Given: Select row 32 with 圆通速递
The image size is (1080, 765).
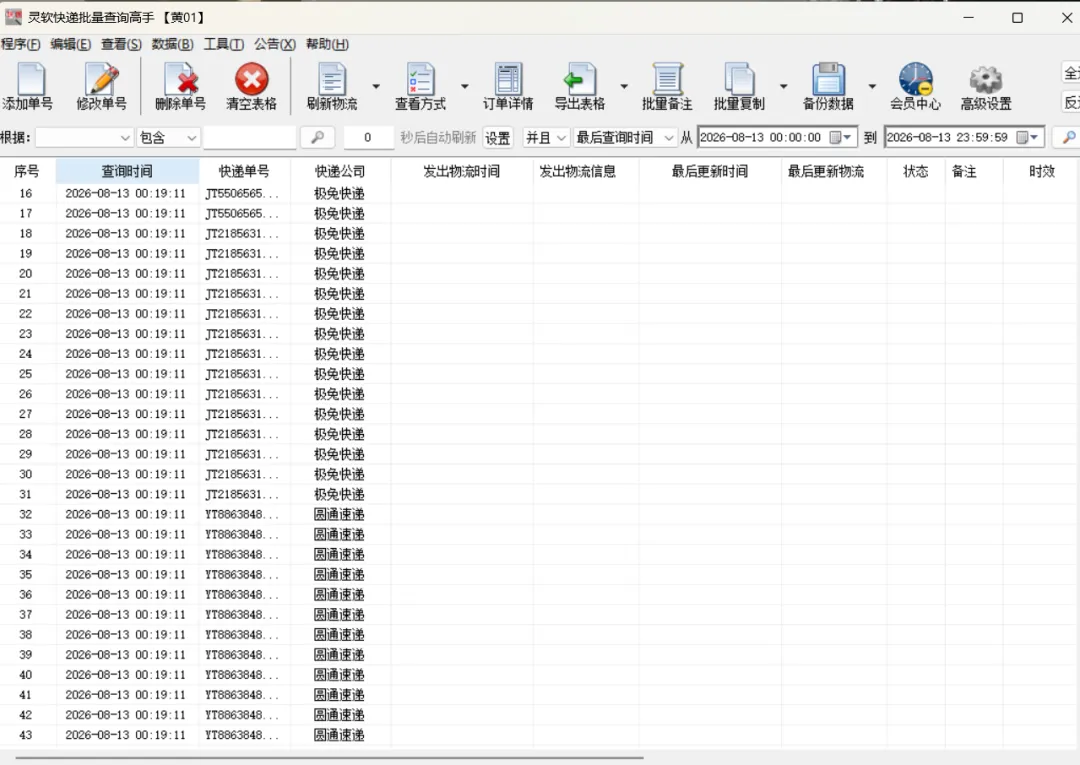Looking at the screenshot, I should point(540,514).
